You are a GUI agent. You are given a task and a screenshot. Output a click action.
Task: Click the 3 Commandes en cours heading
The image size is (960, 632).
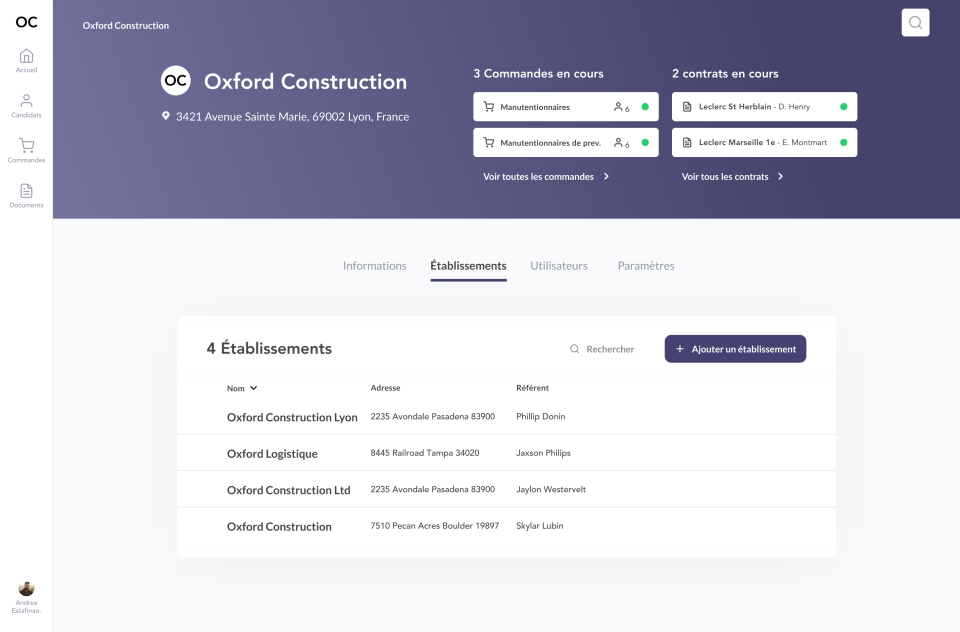coord(538,73)
